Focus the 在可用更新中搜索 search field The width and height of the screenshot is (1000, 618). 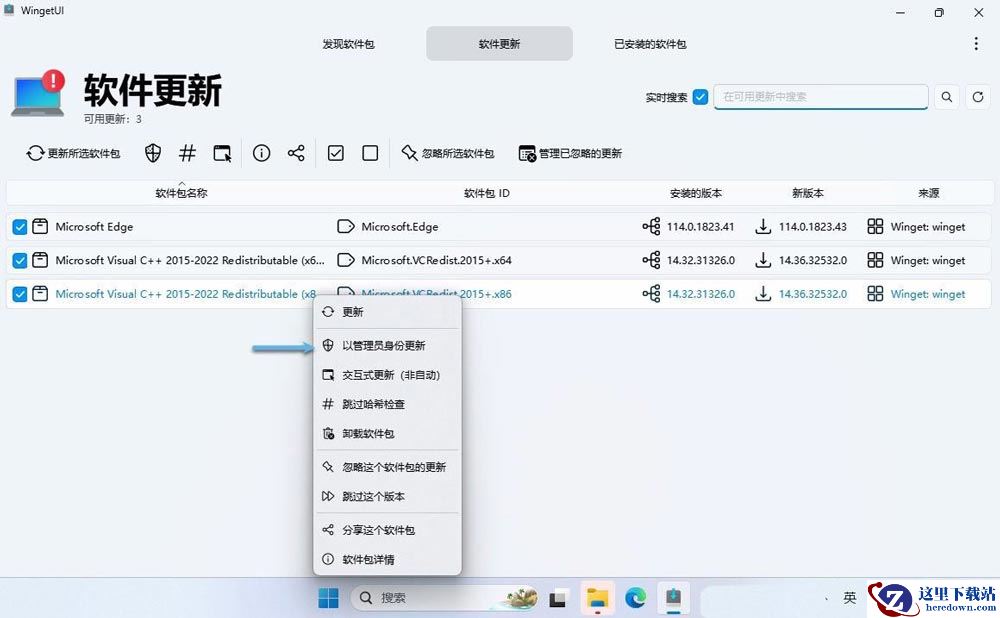point(821,97)
